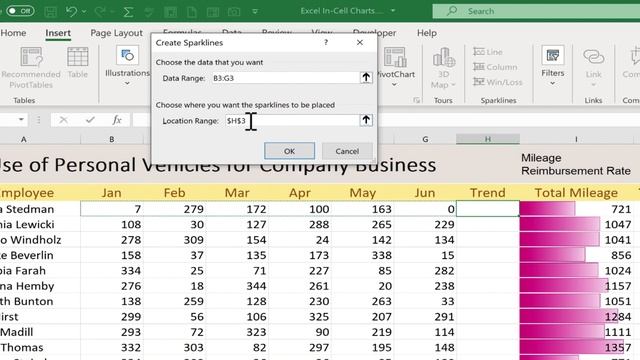Open the Name Box dropdown arrow
This screenshot has height=360, width=640.
[21, 120]
